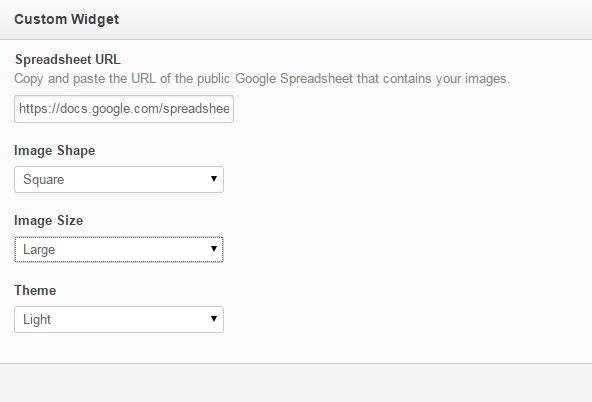
Task: Place cursor after 'spreadshee' in the URL field
Action: click(x=230, y=109)
